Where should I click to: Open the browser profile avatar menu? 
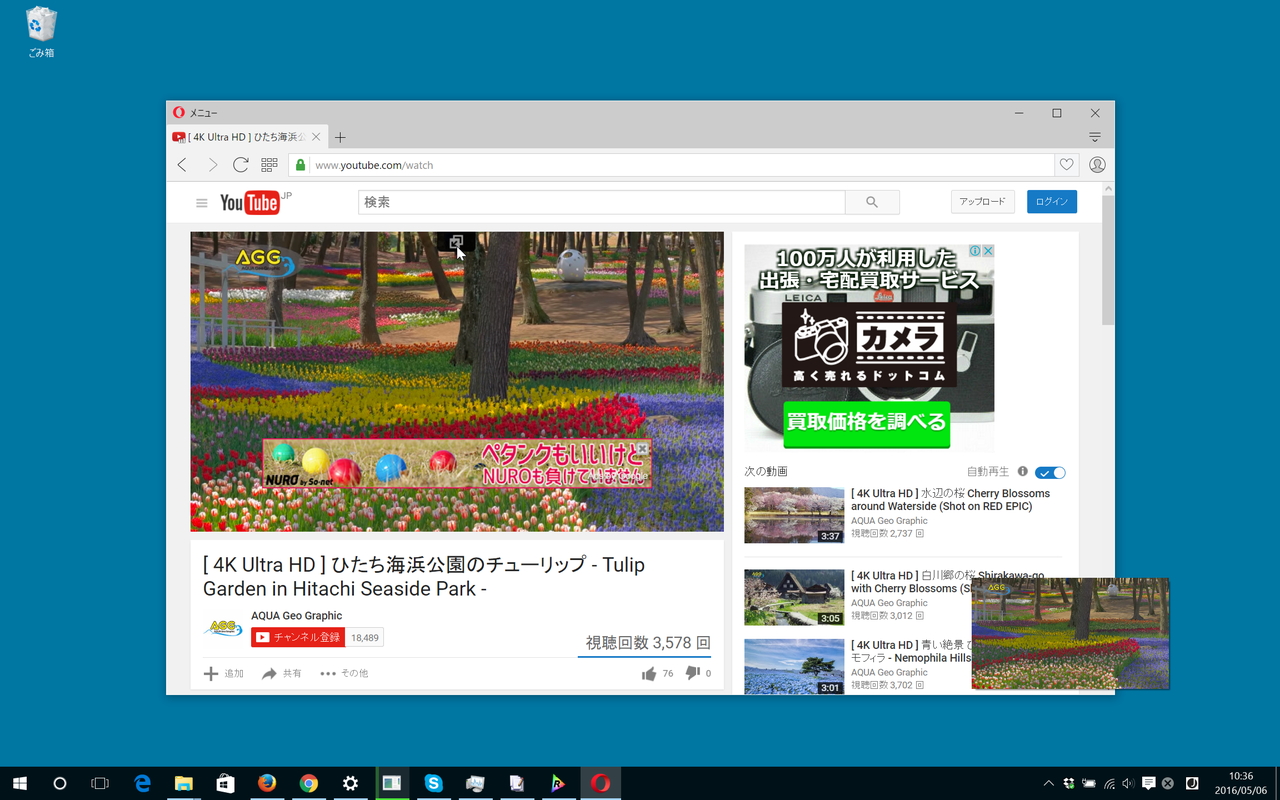1096,164
